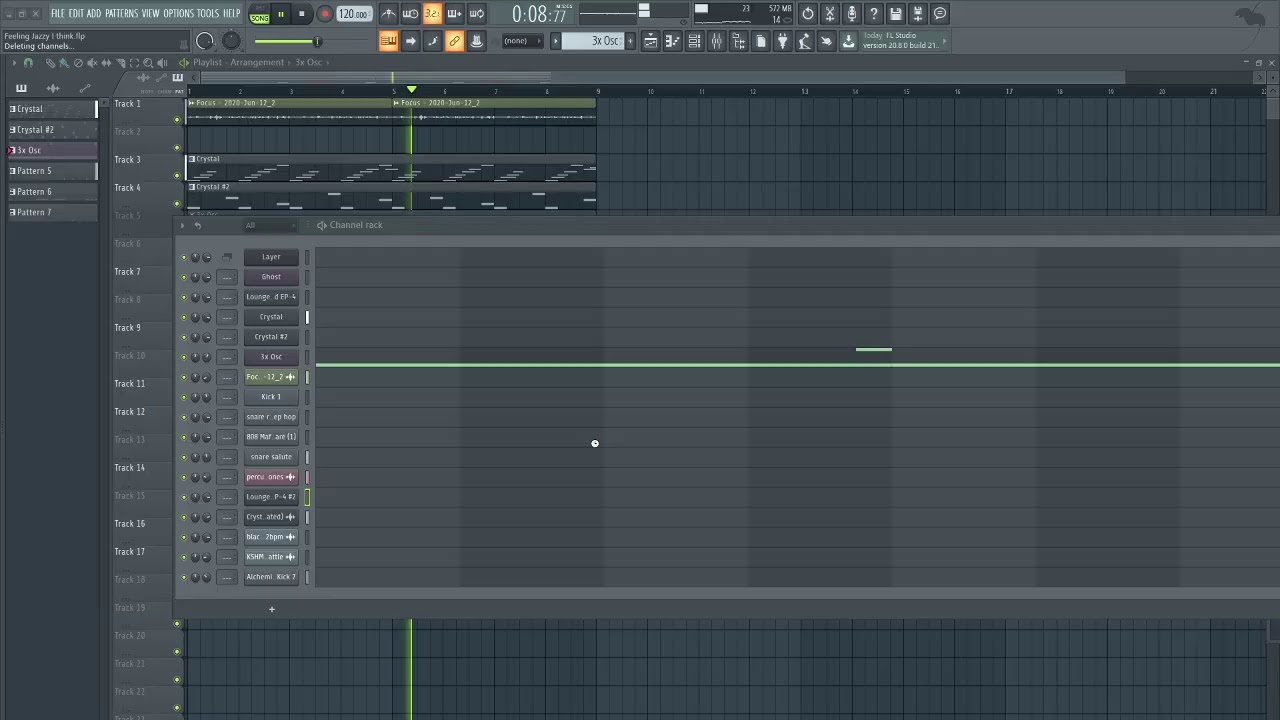
Task: Toggle note/clip grouping link icon
Action: [x=454, y=41]
